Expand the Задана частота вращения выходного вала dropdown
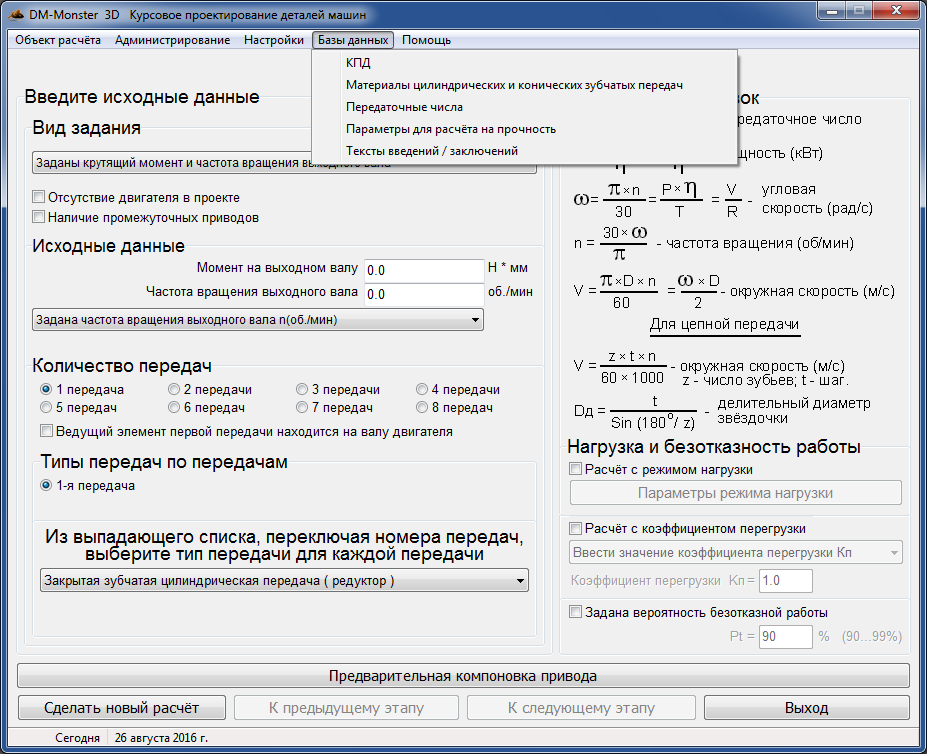The width and height of the screenshot is (927, 754). click(x=258, y=320)
